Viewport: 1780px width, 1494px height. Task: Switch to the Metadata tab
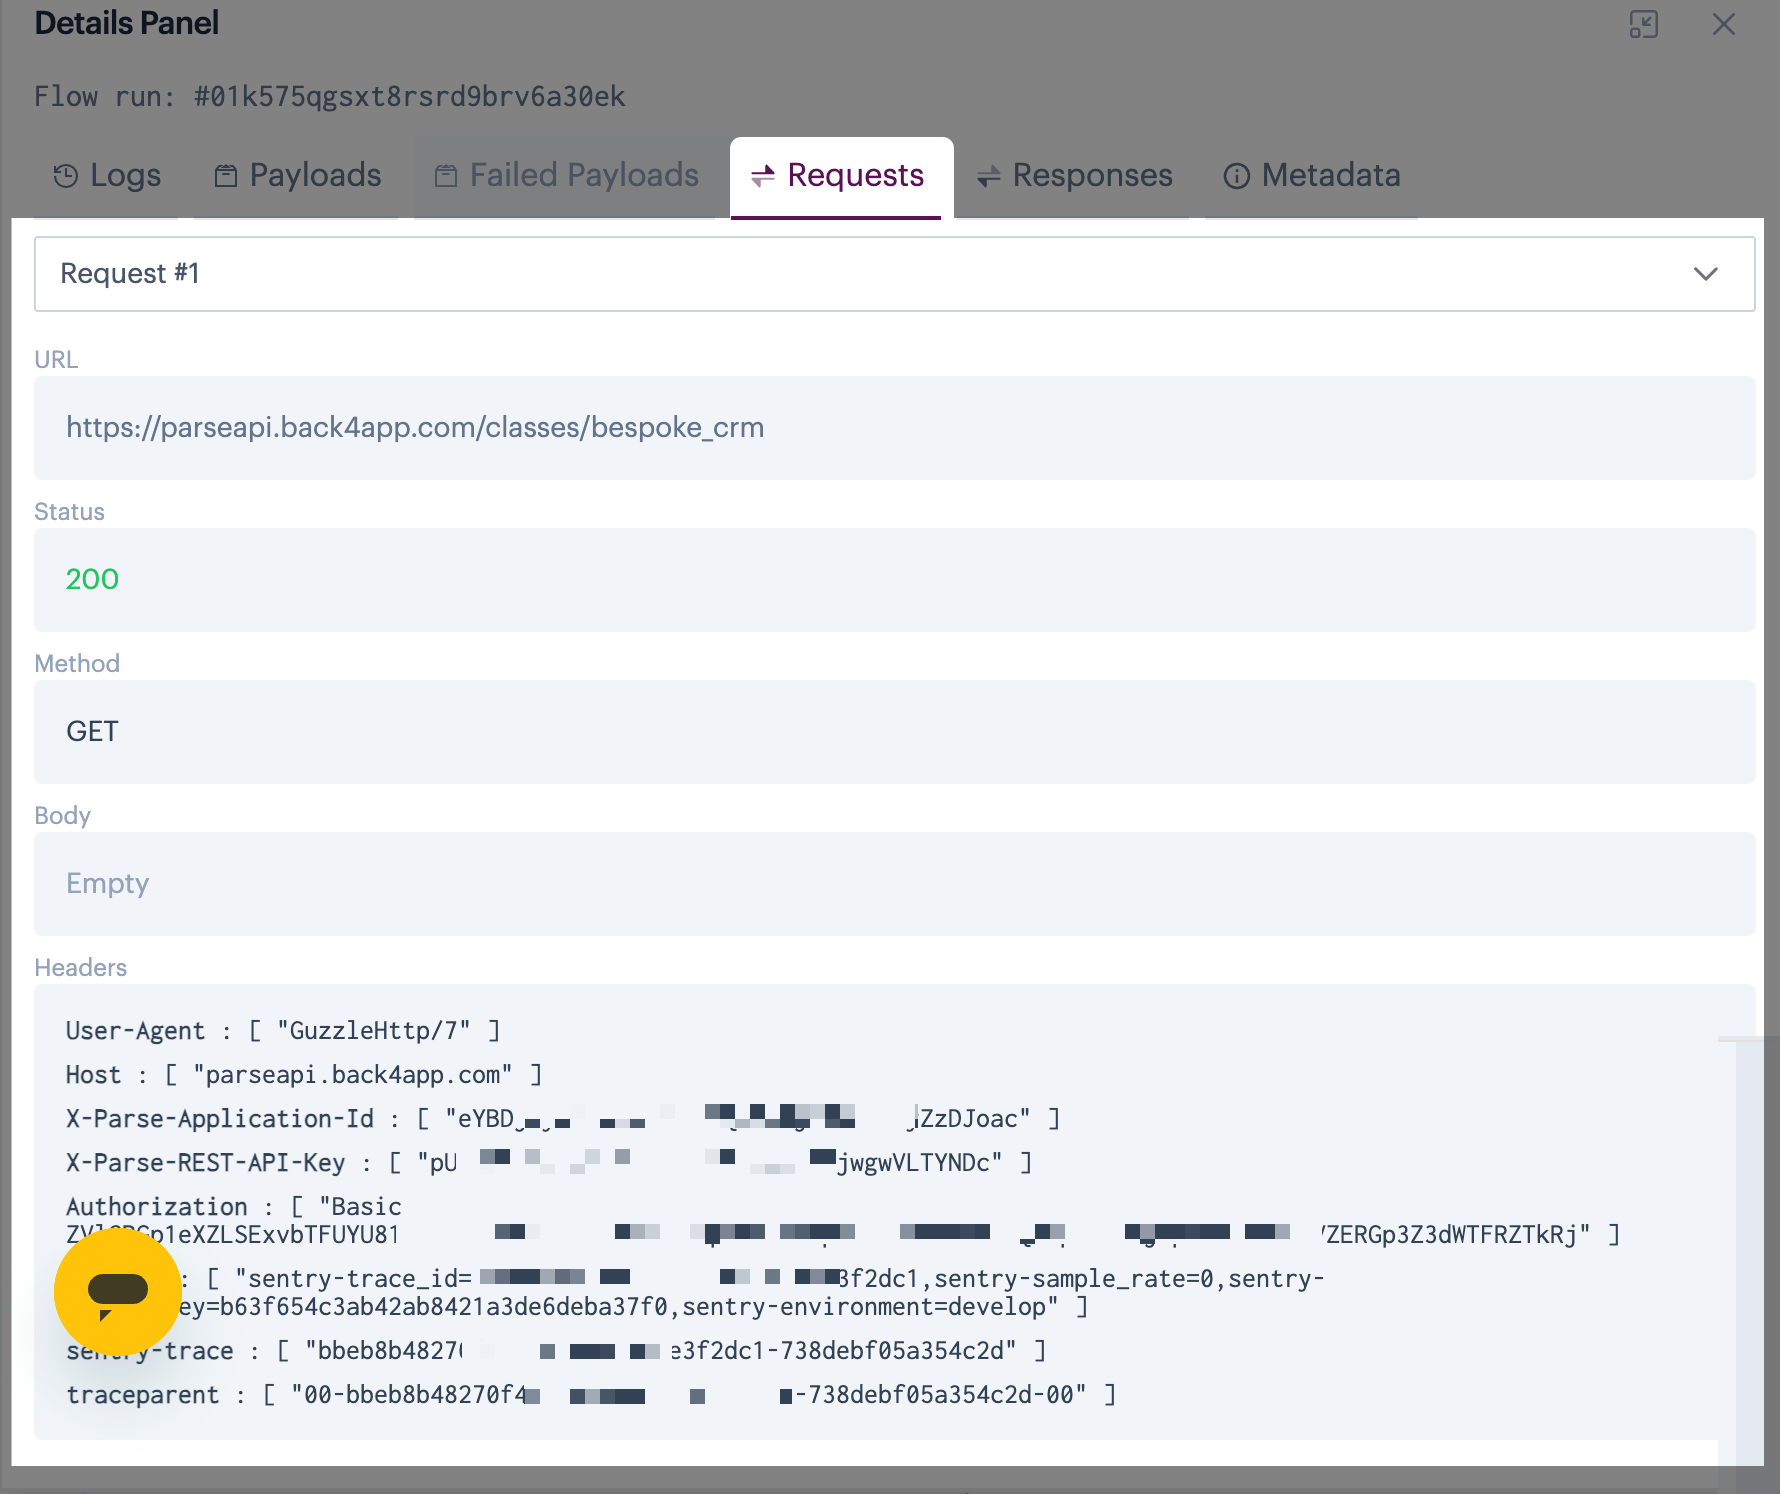click(x=1330, y=176)
